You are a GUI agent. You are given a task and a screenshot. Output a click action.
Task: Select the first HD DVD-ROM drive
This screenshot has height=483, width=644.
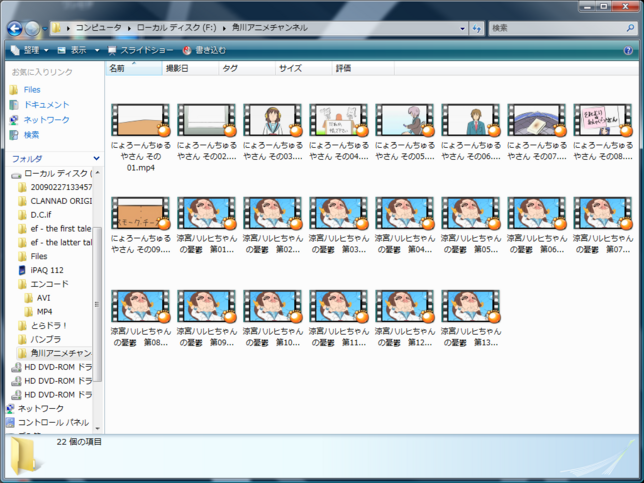[51, 367]
